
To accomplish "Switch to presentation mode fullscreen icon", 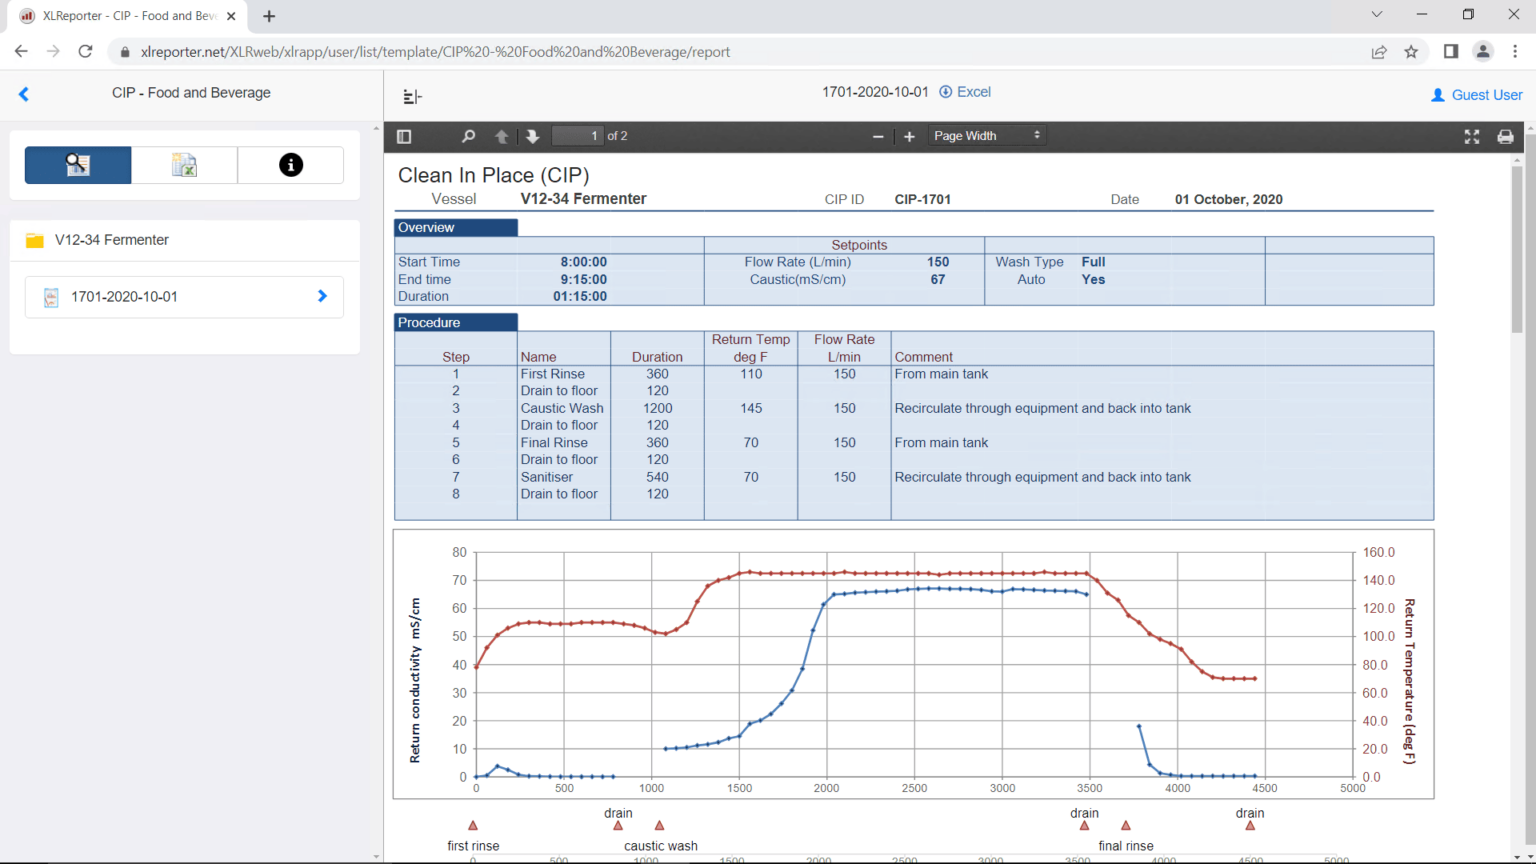I will (x=1471, y=136).
